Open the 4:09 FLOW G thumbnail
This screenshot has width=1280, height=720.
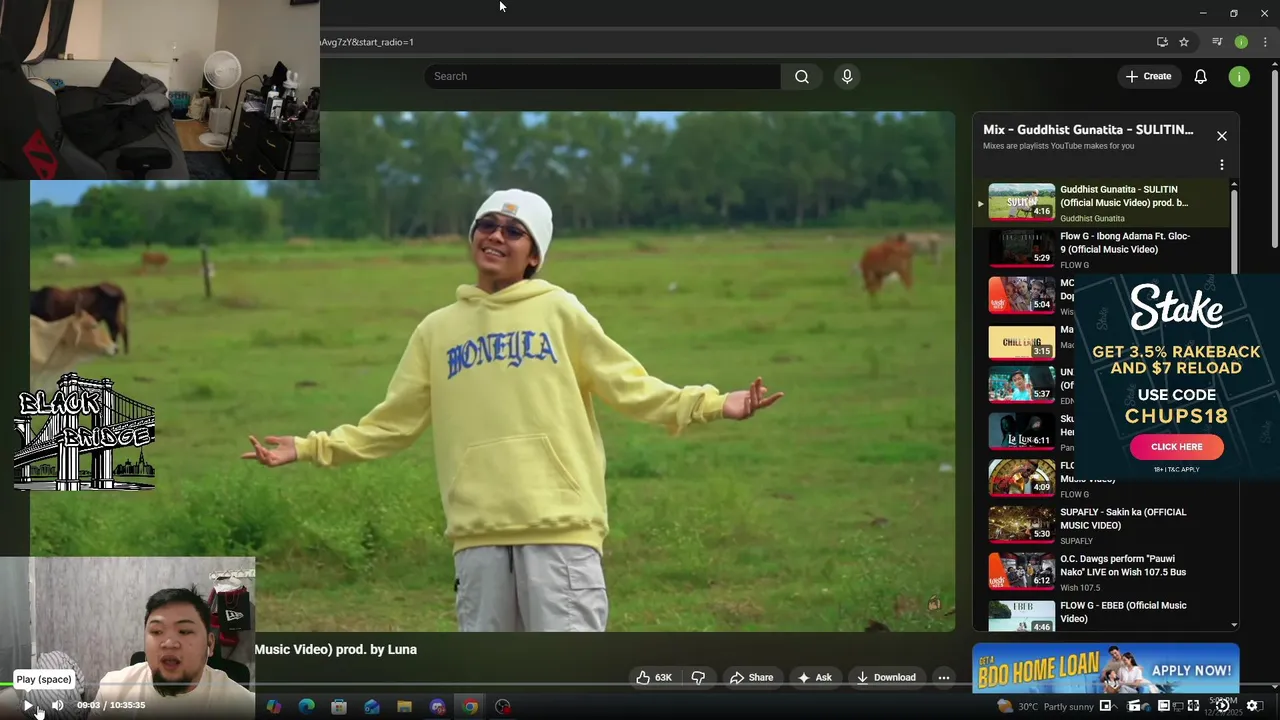tap(1021, 478)
